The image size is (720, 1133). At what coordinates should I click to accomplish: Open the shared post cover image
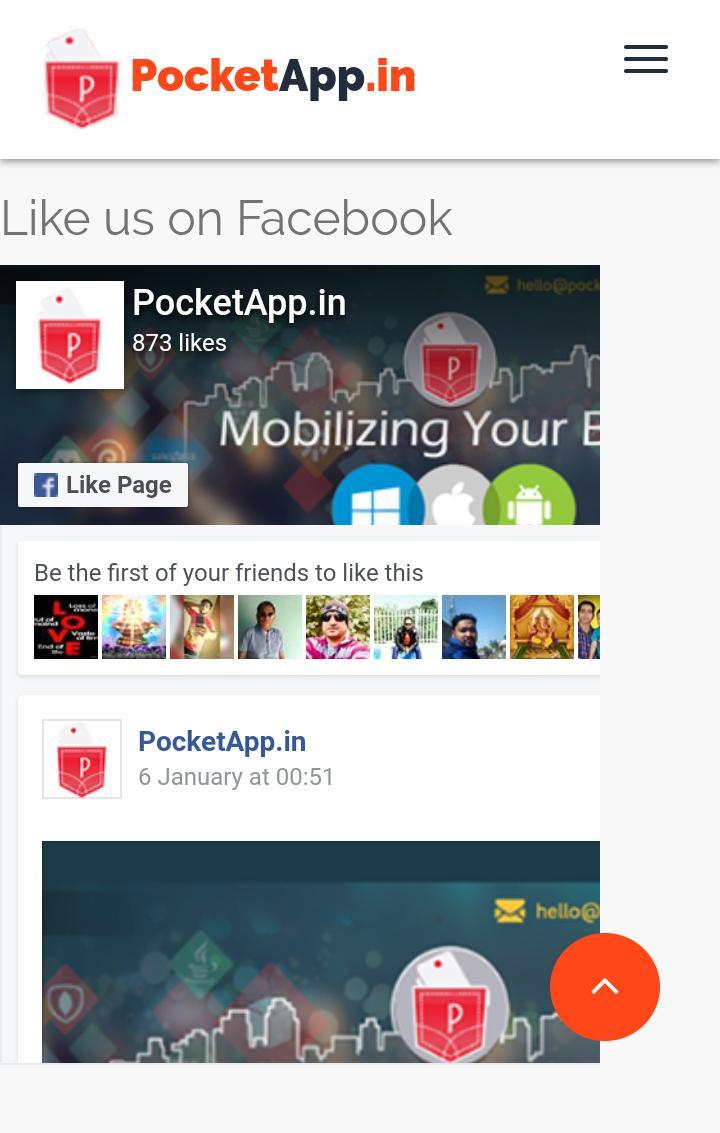click(x=321, y=952)
